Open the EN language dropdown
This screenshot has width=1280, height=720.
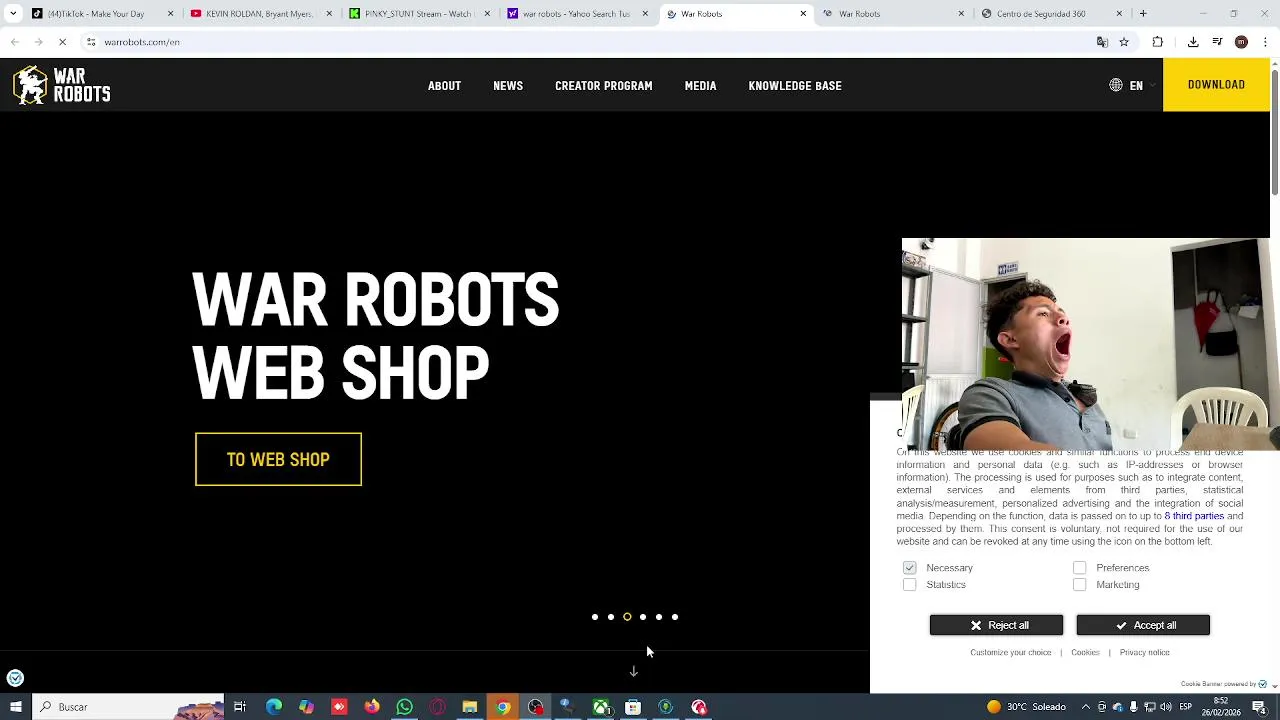[1132, 85]
